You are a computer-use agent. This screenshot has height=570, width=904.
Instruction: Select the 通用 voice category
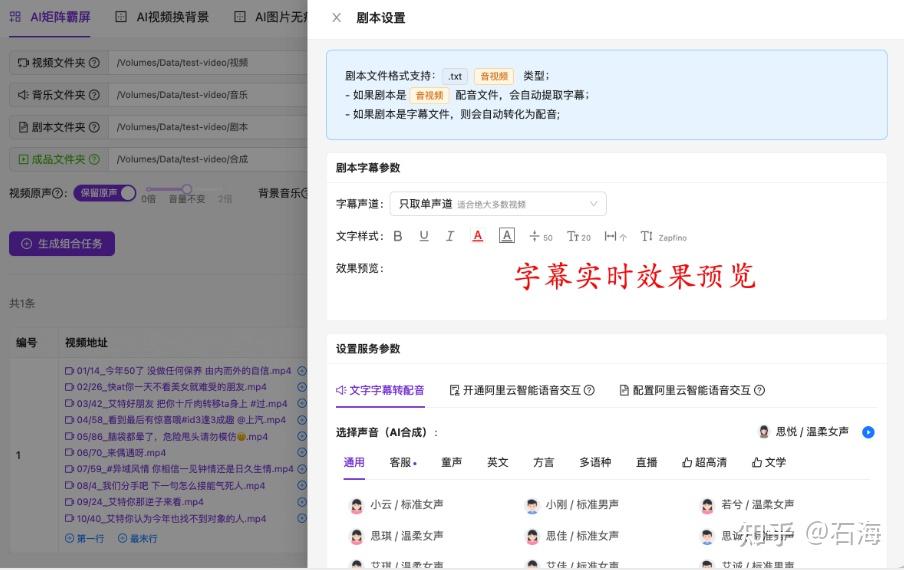(x=354, y=462)
